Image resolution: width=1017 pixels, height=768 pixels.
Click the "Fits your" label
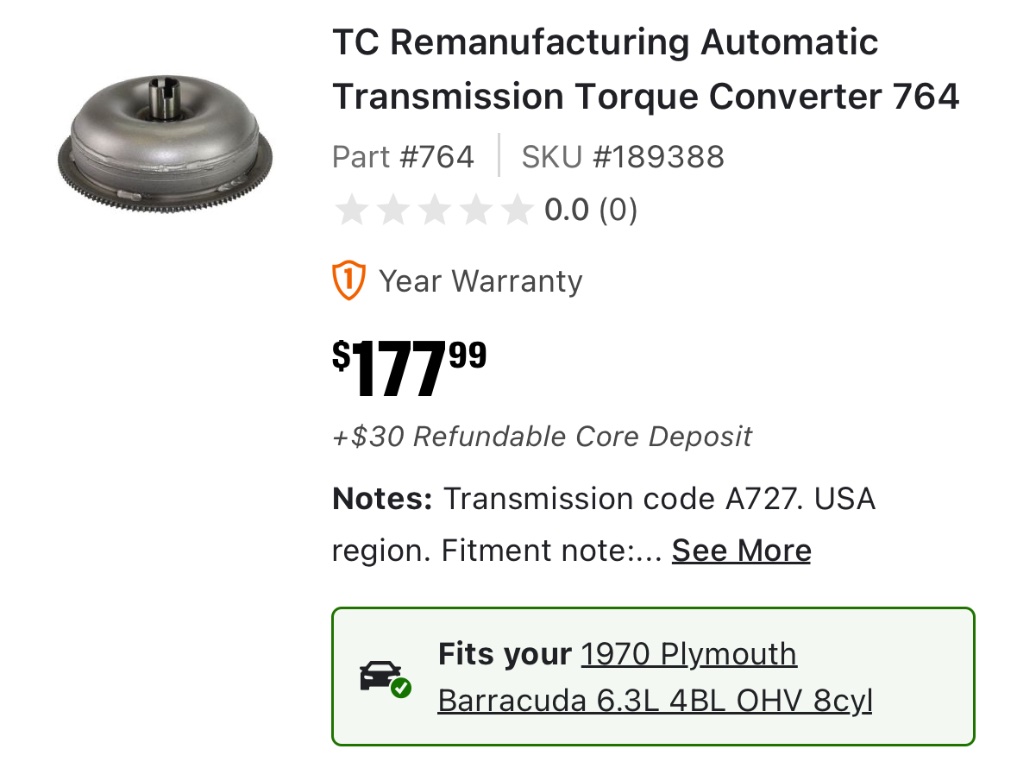point(504,654)
